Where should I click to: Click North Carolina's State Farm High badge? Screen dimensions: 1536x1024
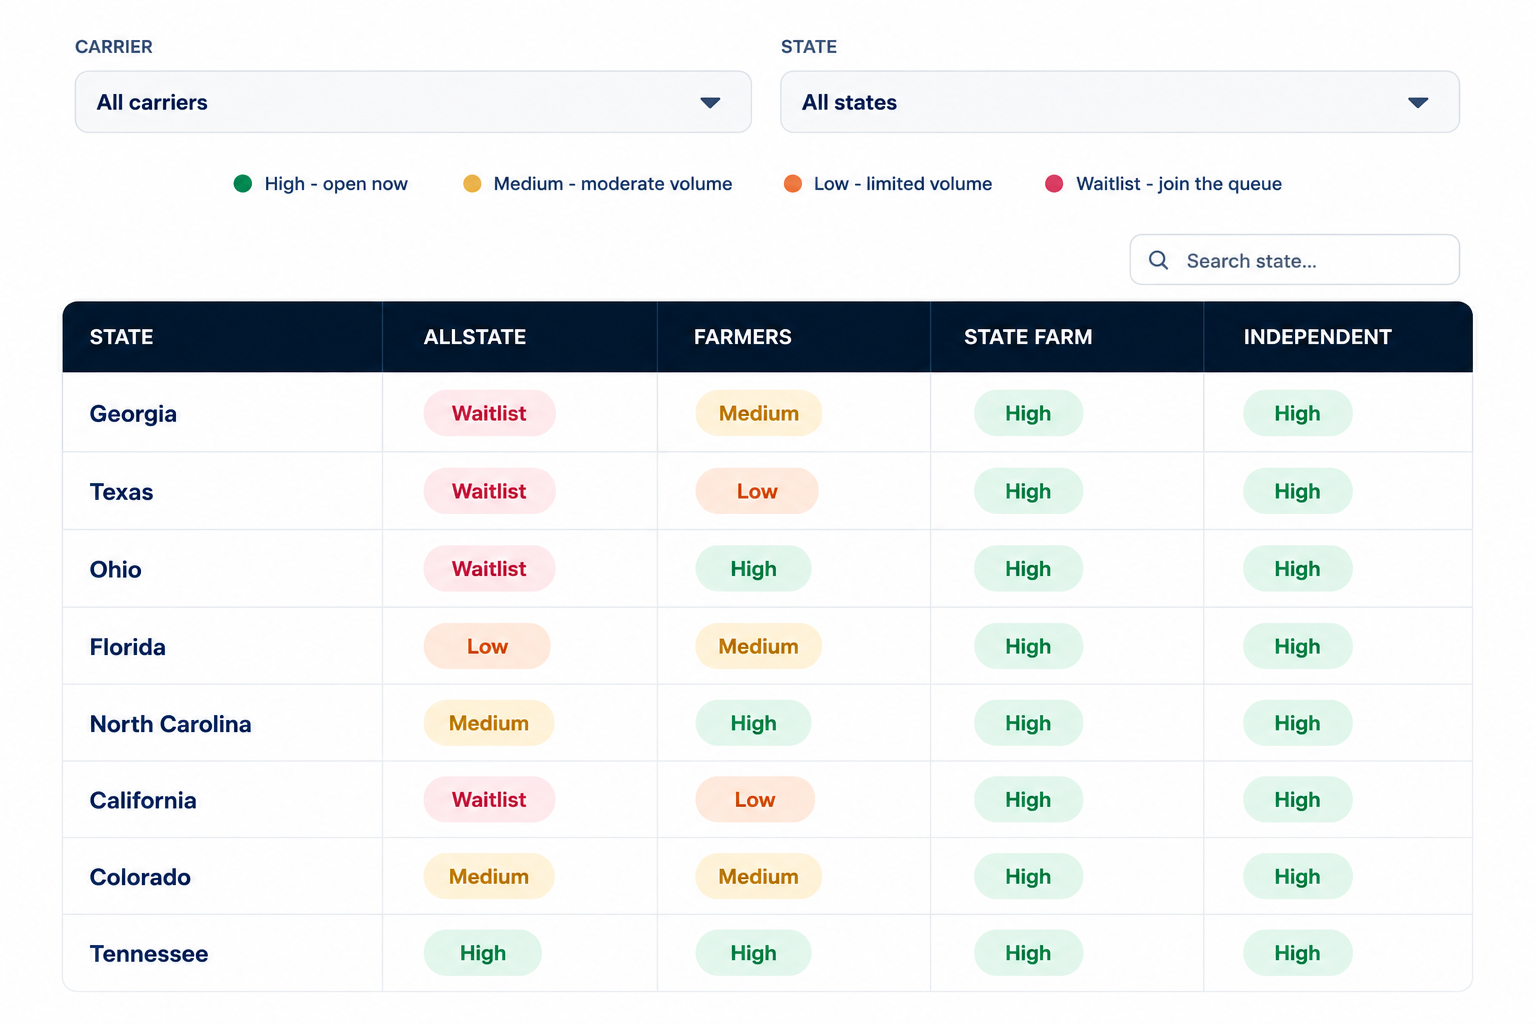coord(1028,723)
